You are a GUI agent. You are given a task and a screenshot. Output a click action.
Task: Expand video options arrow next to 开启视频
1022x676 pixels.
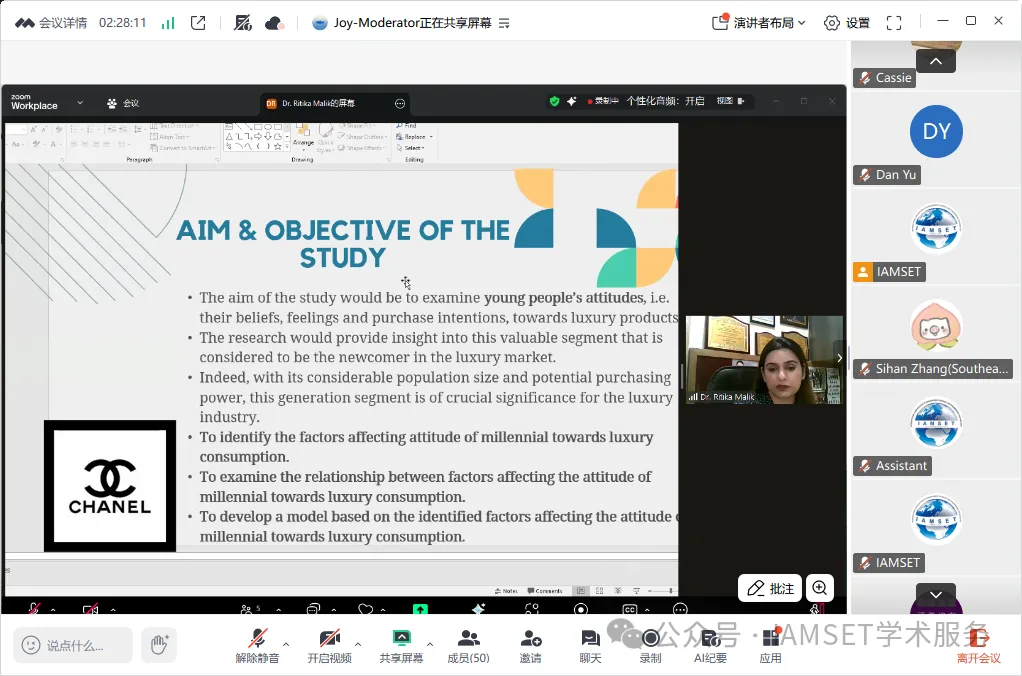(358, 644)
